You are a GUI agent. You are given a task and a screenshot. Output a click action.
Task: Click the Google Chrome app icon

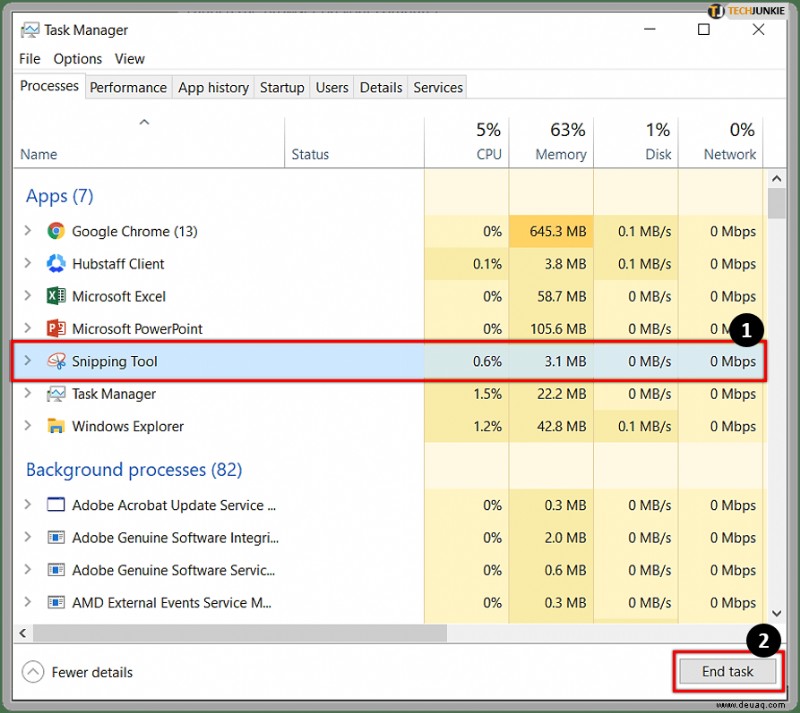tap(56, 231)
